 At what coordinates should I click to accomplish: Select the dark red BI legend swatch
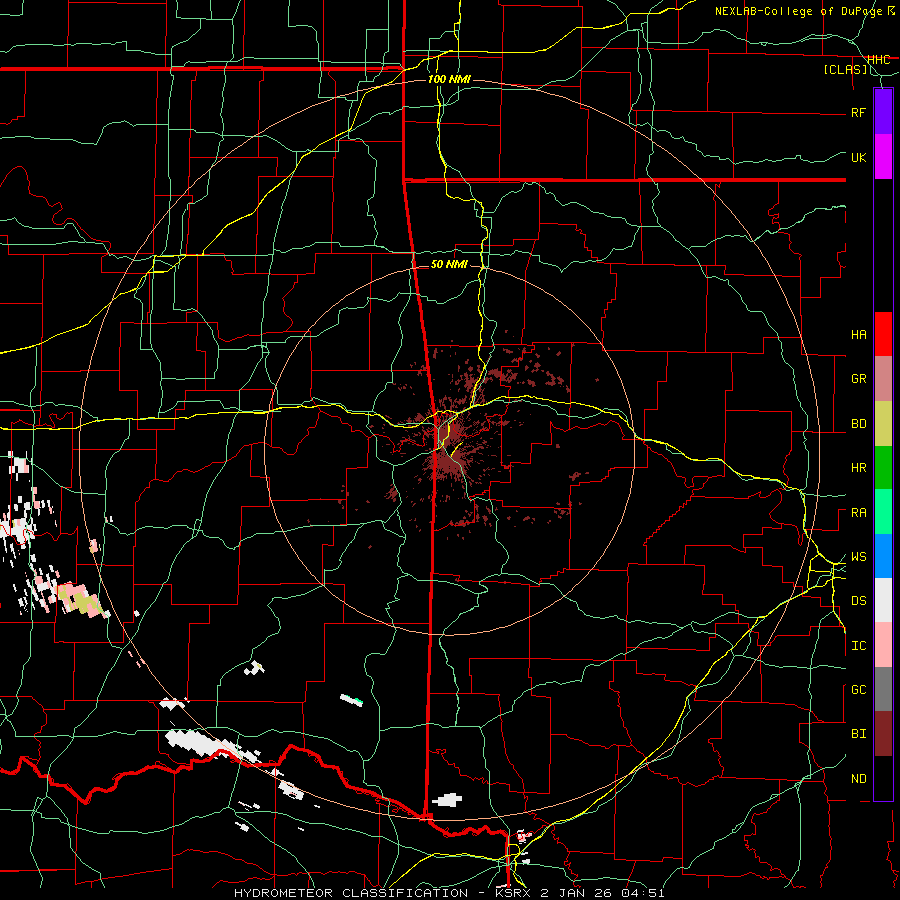click(x=883, y=734)
